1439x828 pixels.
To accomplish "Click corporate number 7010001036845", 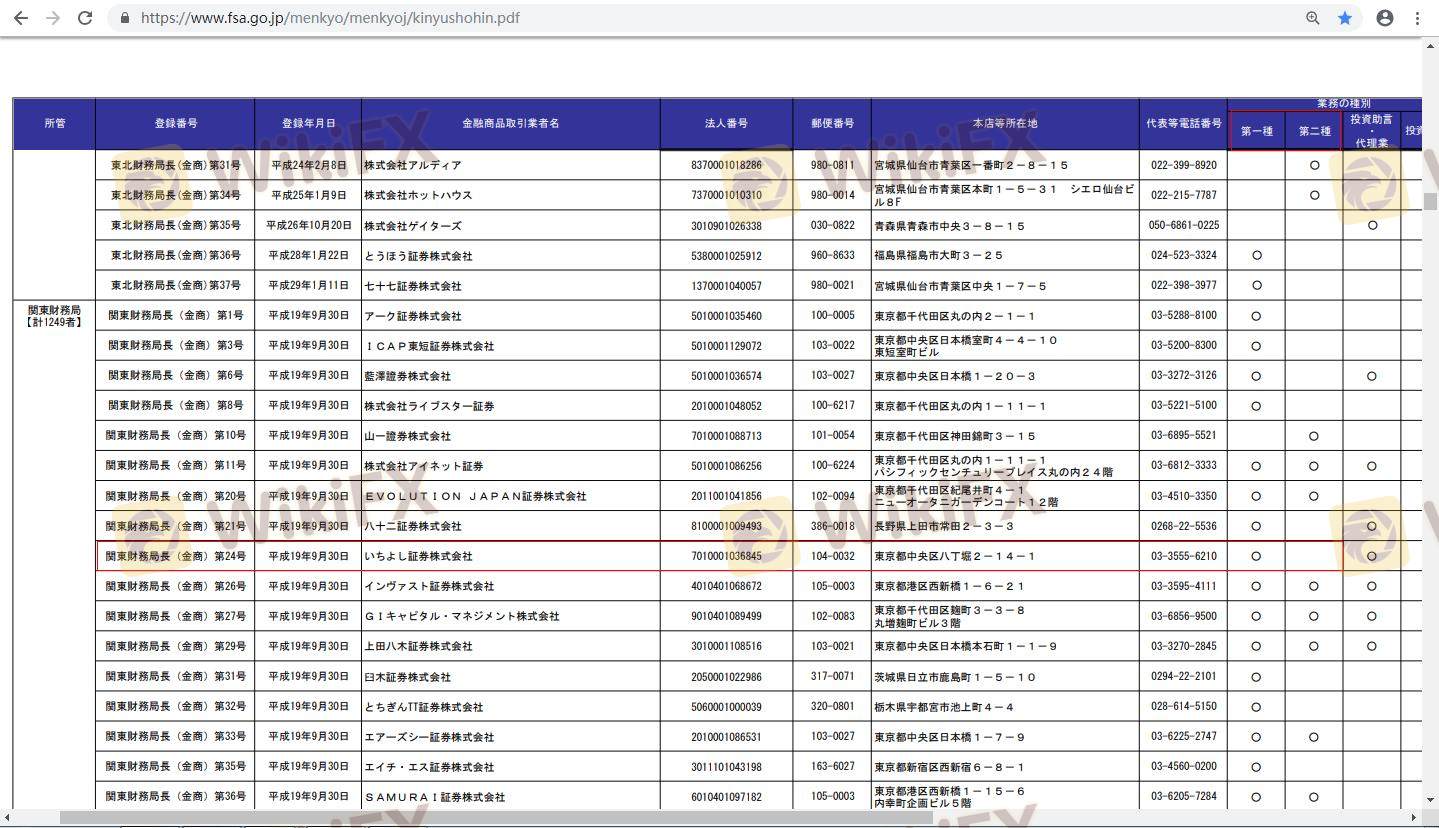I will click(726, 556).
